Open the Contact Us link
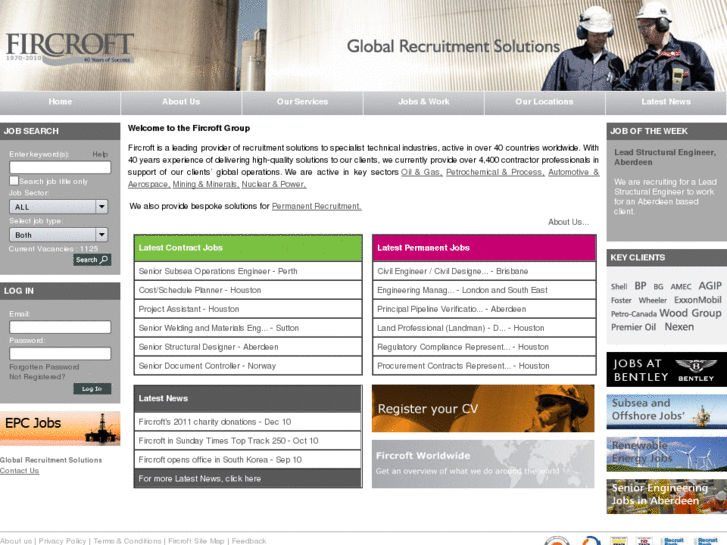The width and height of the screenshot is (727, 545). (19, 471)
